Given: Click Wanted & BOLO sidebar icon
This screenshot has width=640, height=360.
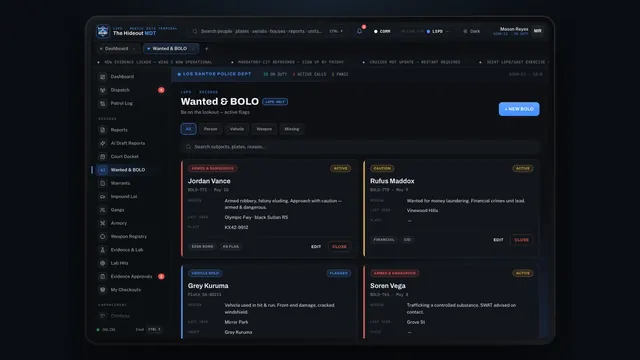Looking at the screenshot, I should pos(102,170).
